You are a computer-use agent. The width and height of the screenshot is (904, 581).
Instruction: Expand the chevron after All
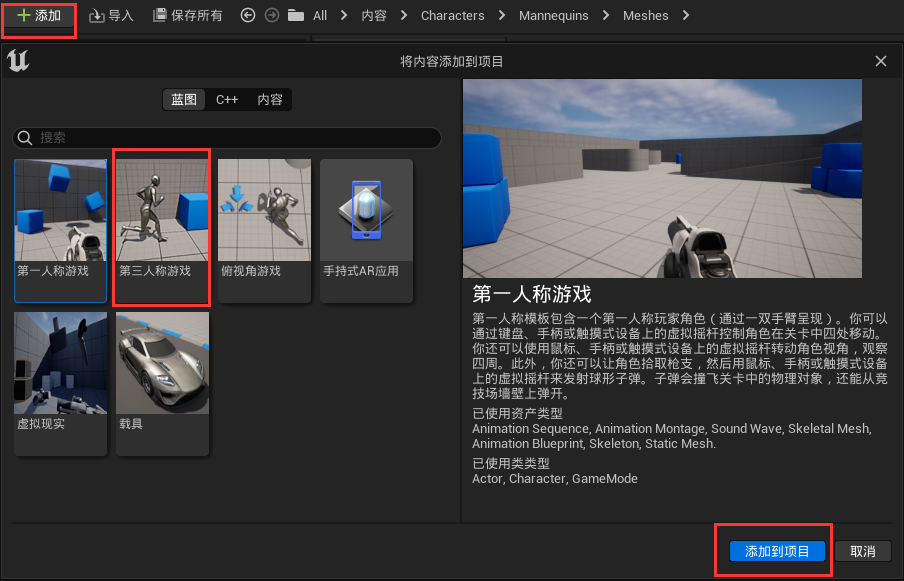click(344, 16)
